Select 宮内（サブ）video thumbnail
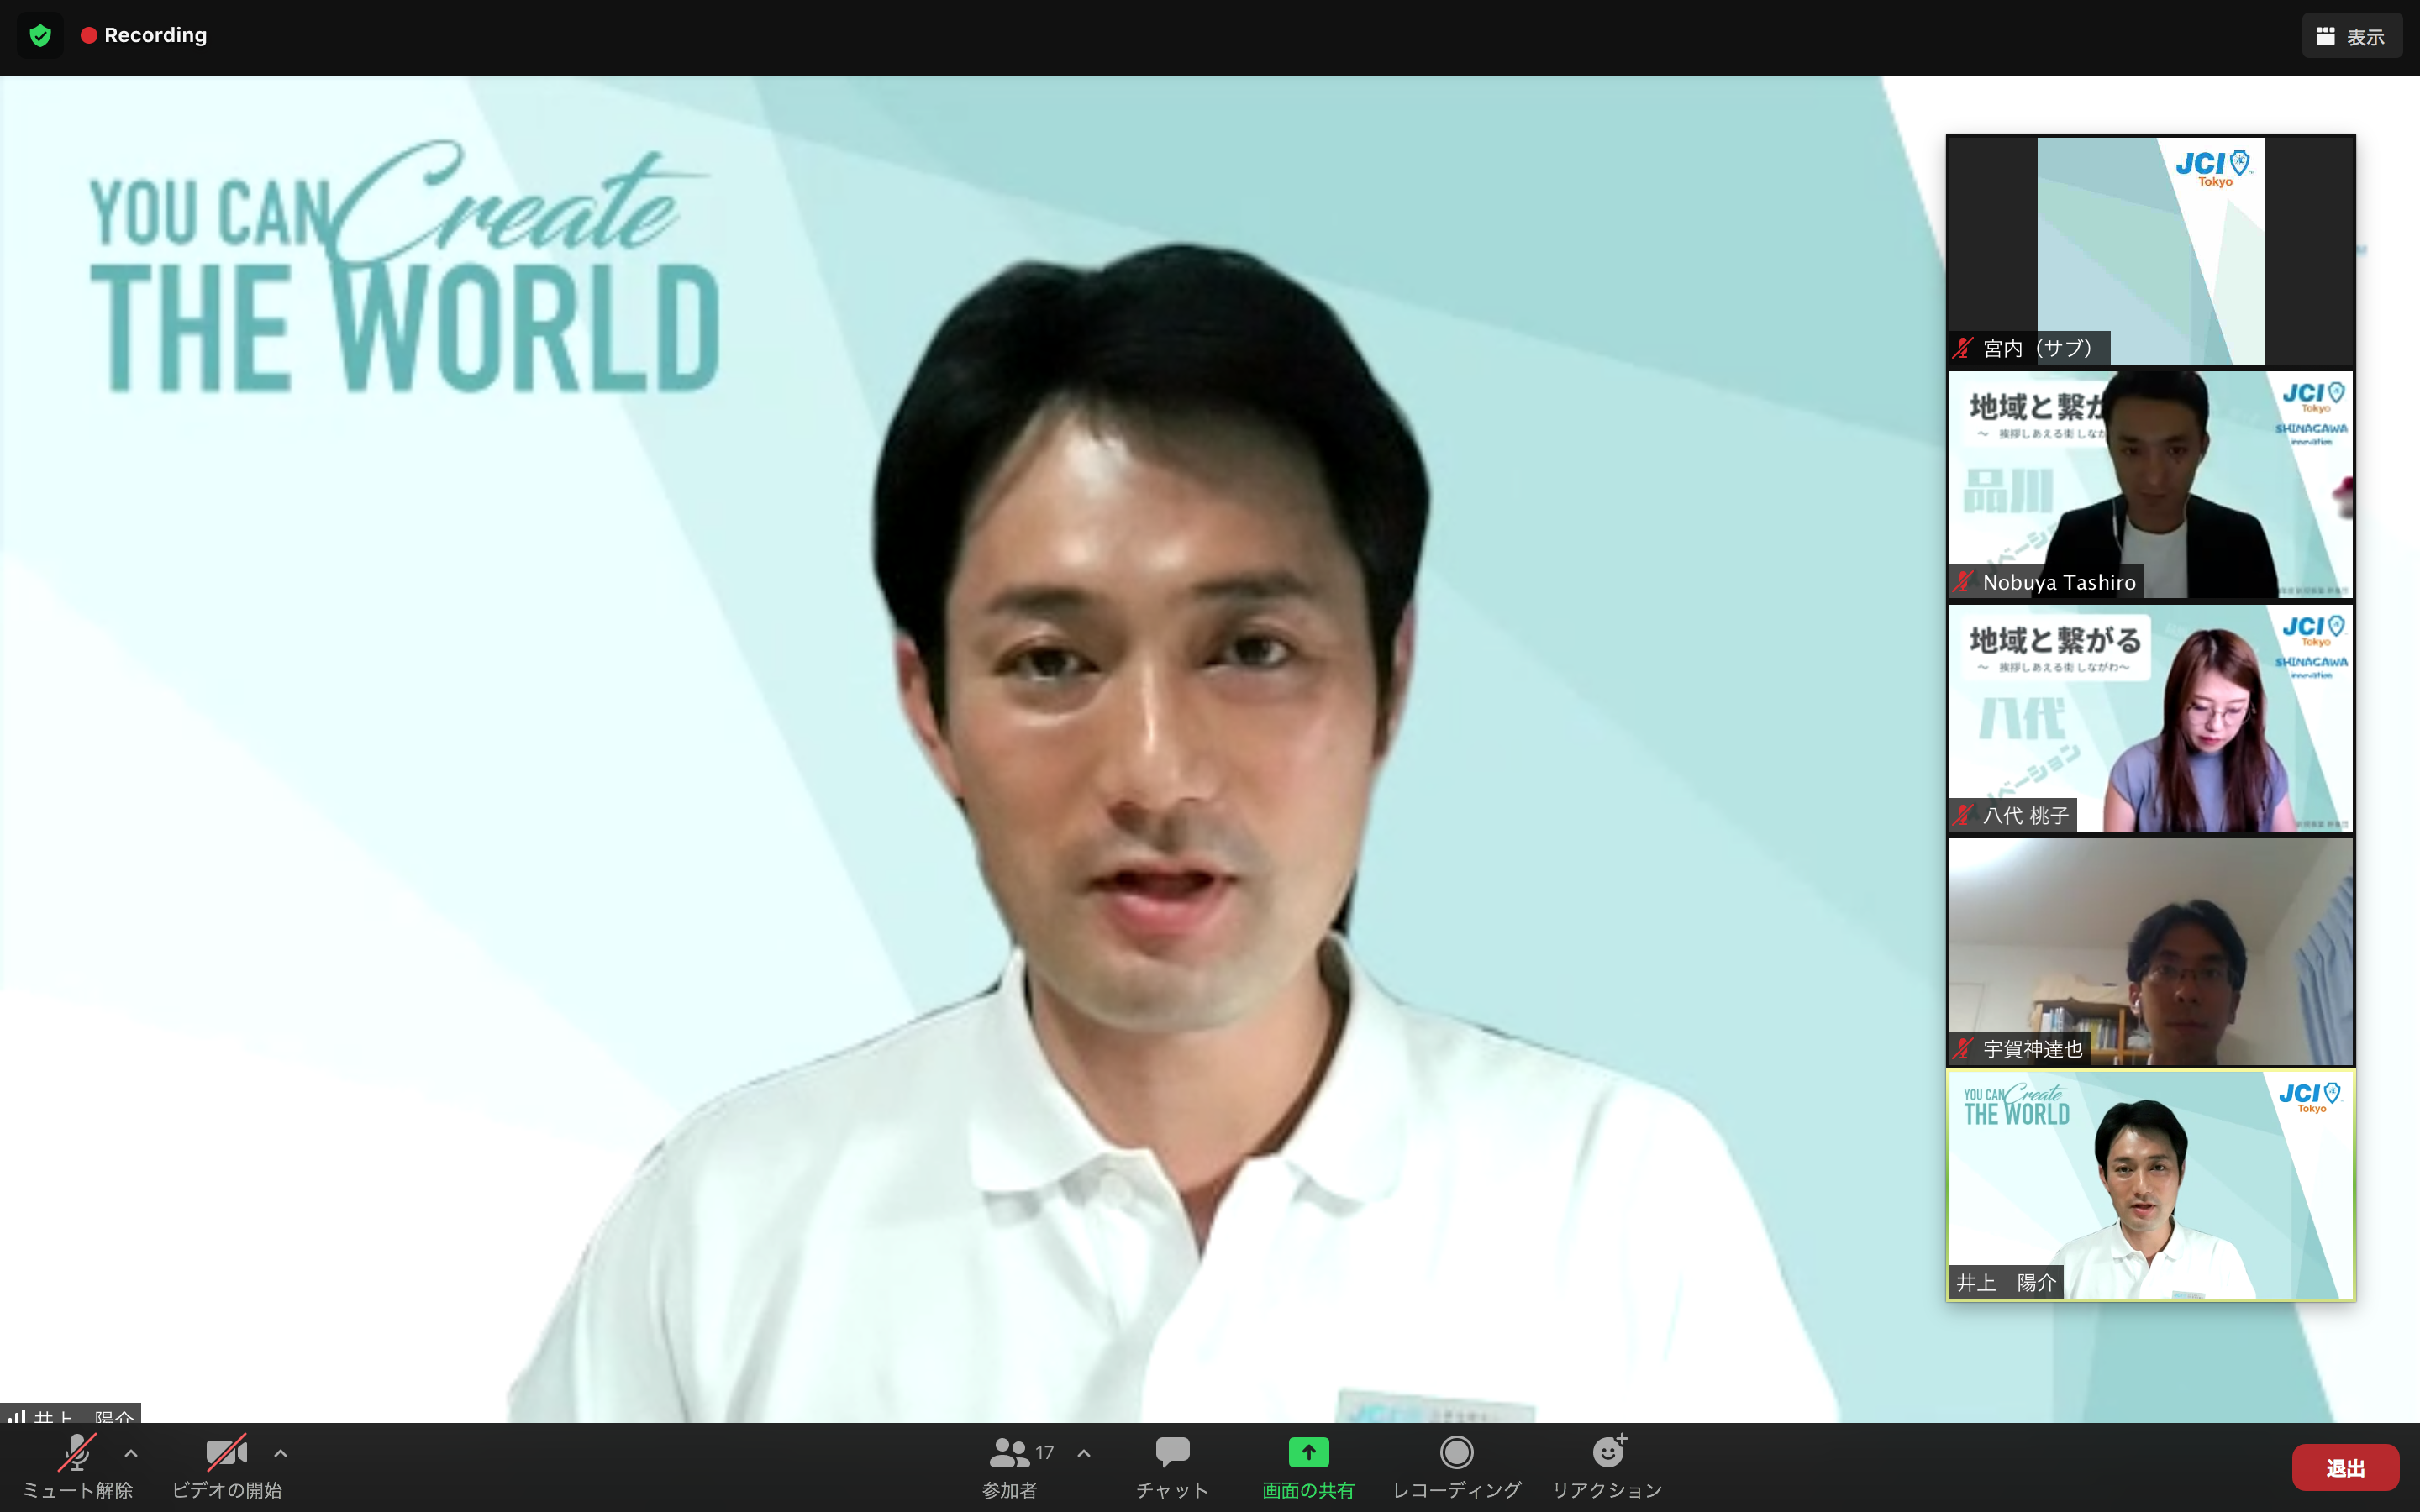This screenshot has width=2420, height=1512. [x=2150, y=250]
